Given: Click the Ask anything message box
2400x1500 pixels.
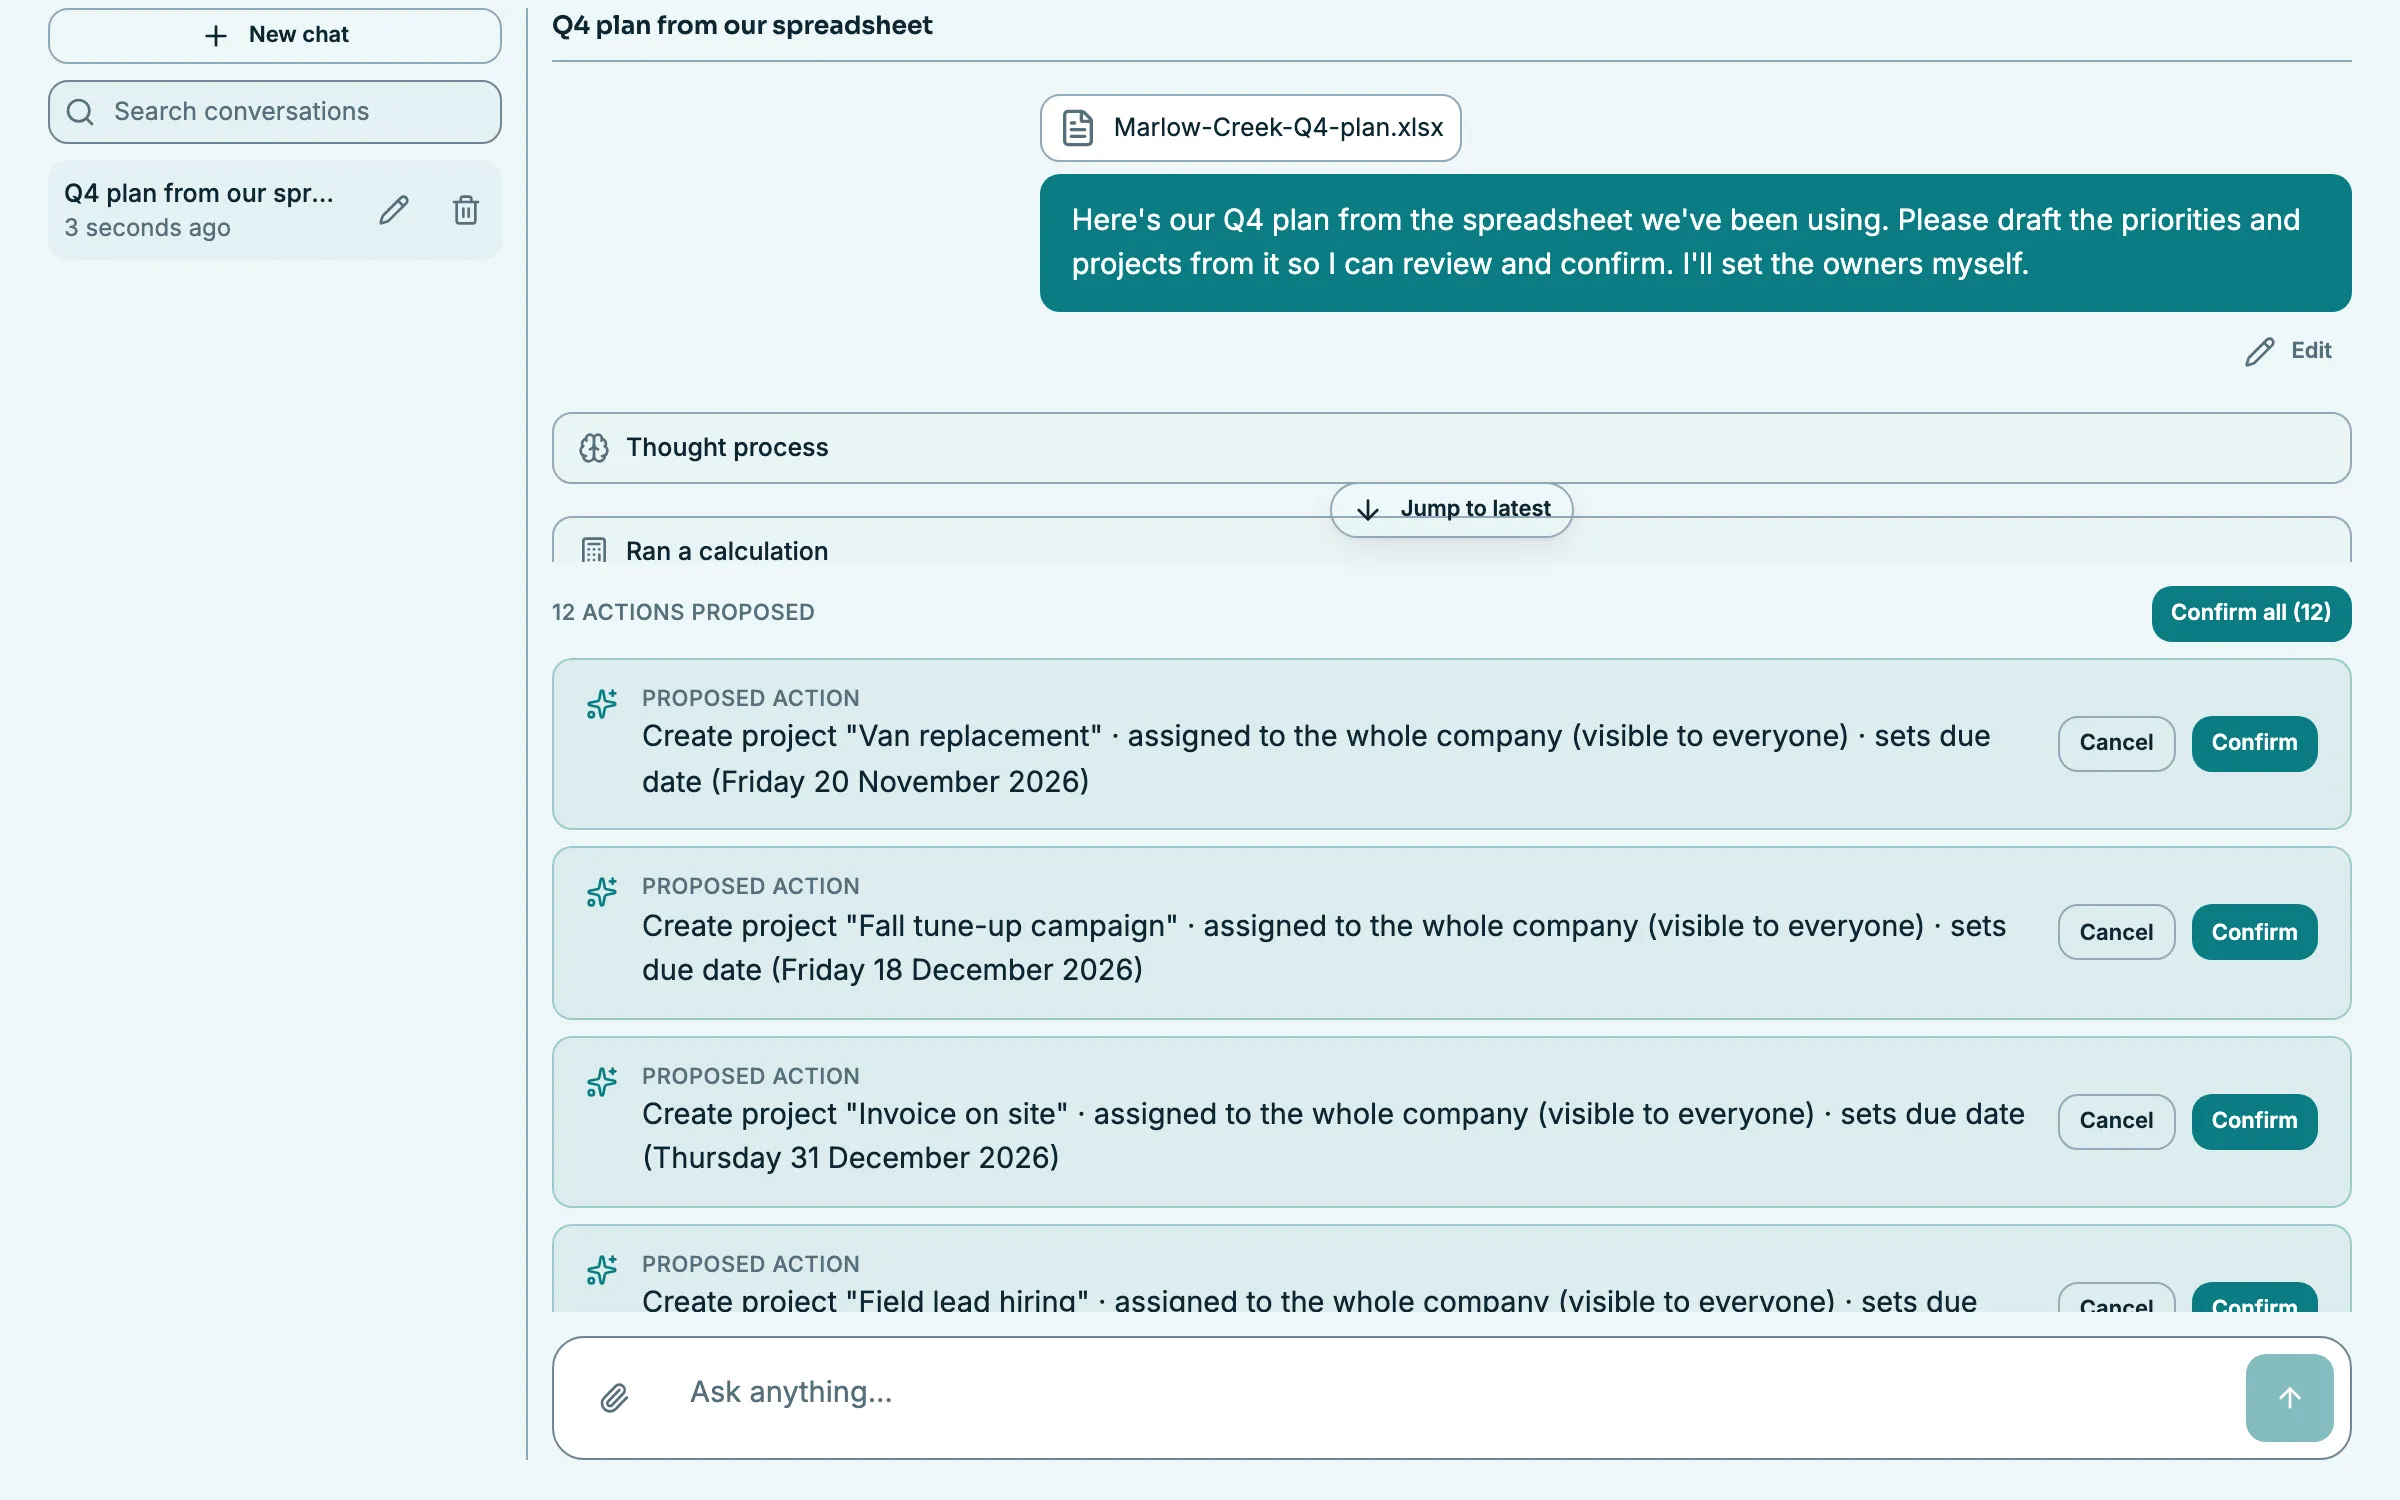Looking at the screenshot, I should [1451, 1397].
